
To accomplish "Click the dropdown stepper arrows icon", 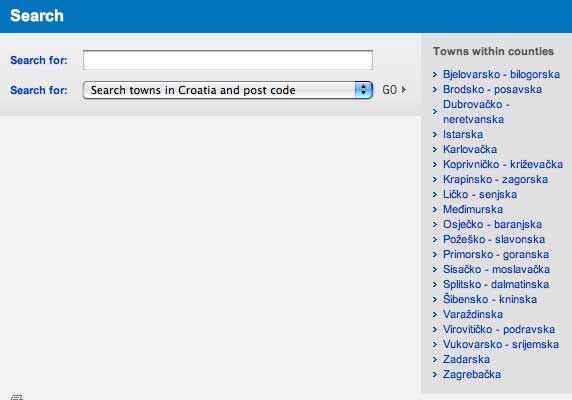I will (363, 90).
